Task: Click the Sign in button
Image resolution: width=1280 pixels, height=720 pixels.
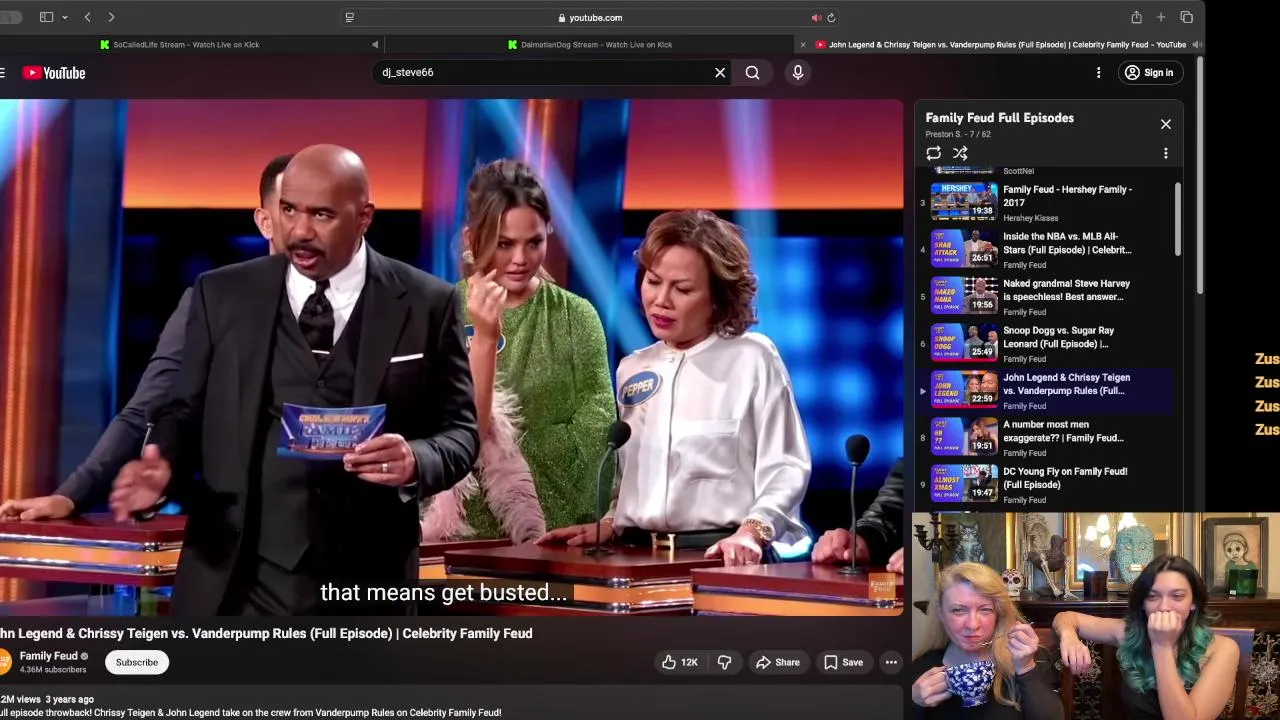Action: click(1149, 72)
